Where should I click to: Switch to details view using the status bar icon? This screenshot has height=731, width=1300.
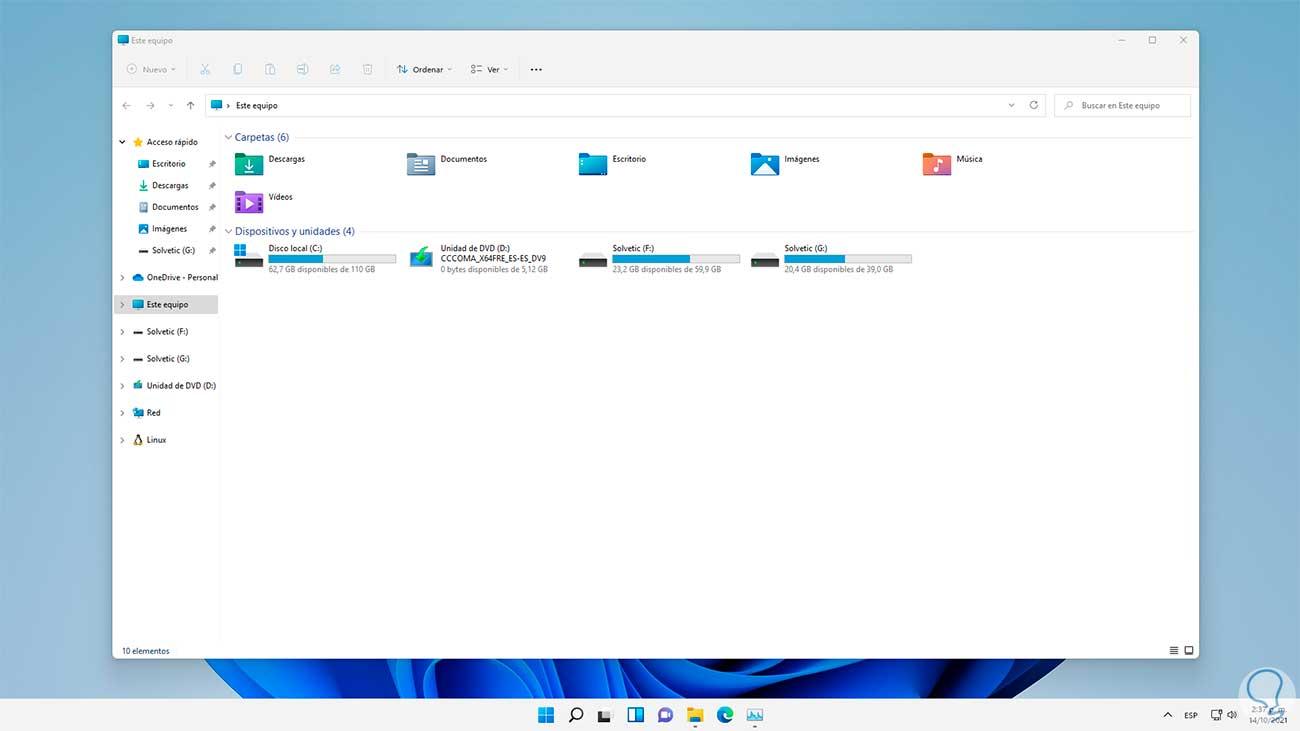point(1172,650)
